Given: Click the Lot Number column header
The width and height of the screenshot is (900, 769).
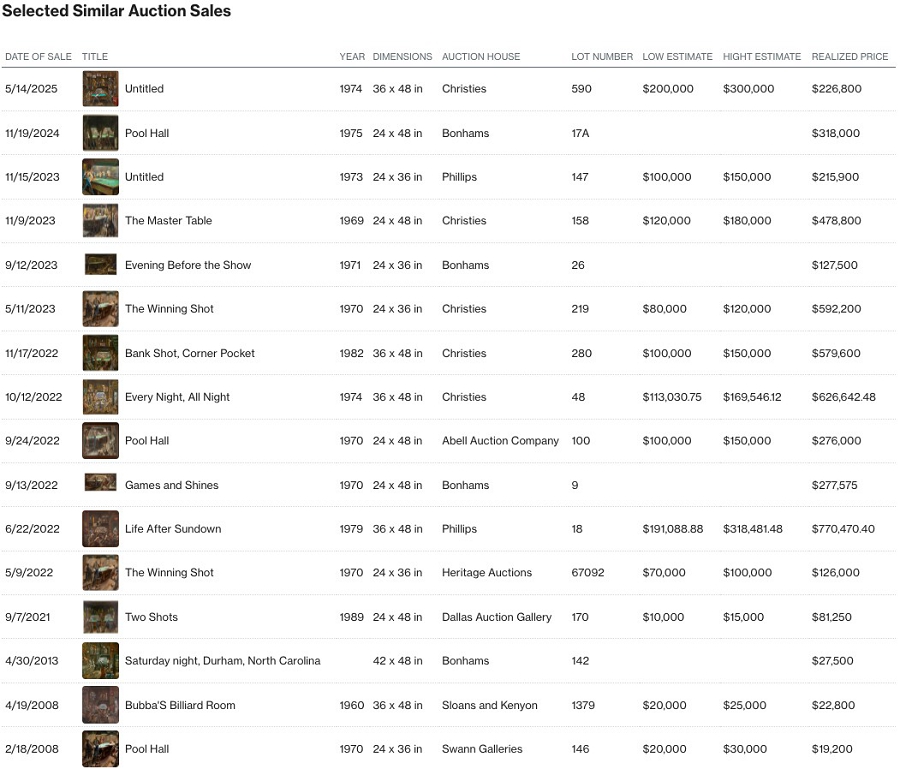Looking at the screenshot, I should point(602,57).
